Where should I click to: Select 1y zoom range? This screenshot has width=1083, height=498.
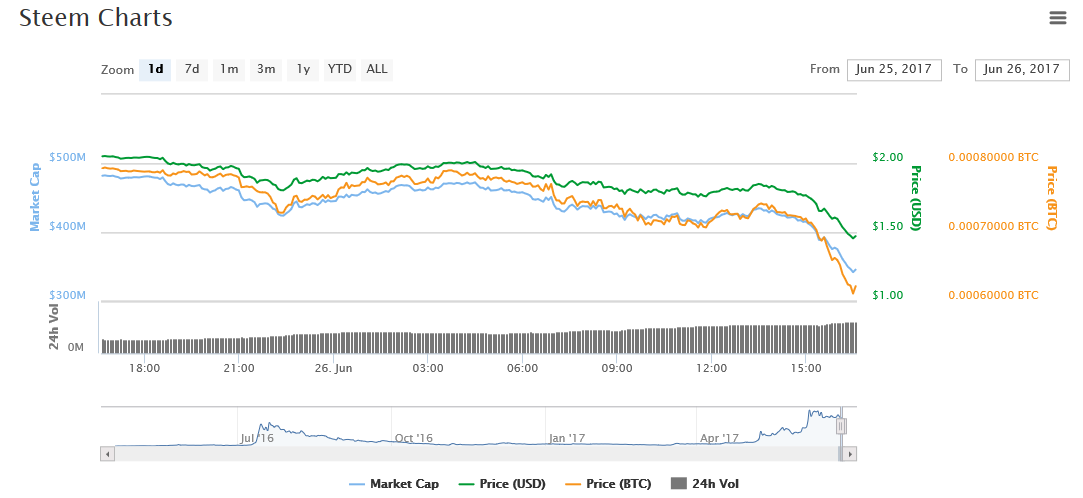(x=303, y=69)
